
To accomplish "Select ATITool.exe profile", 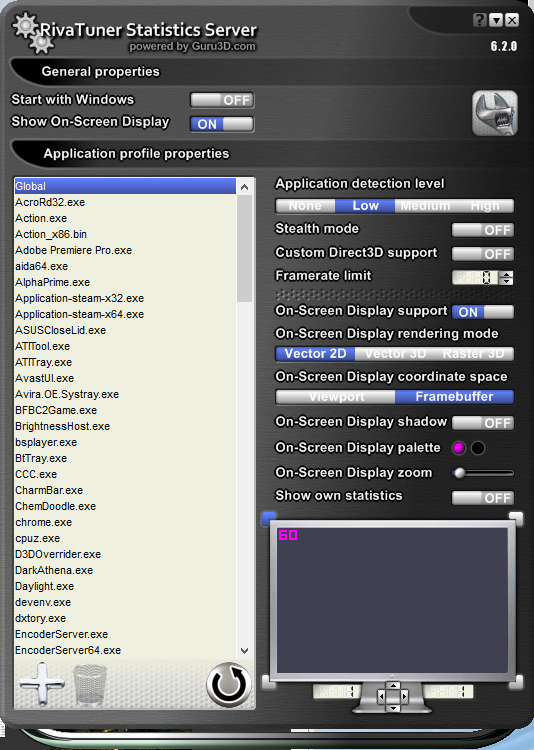I will click(x=125, y=346).
